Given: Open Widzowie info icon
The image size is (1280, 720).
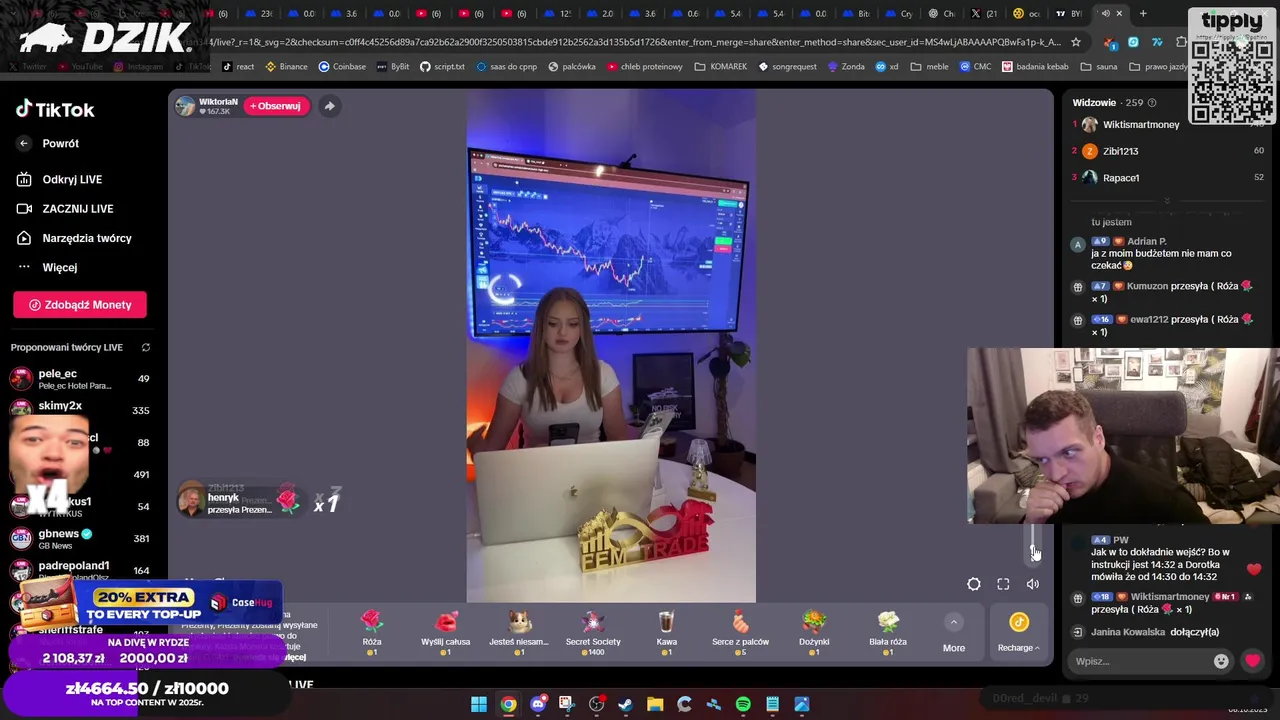Looking at the screenshot, I should [x=1152, y=103].
